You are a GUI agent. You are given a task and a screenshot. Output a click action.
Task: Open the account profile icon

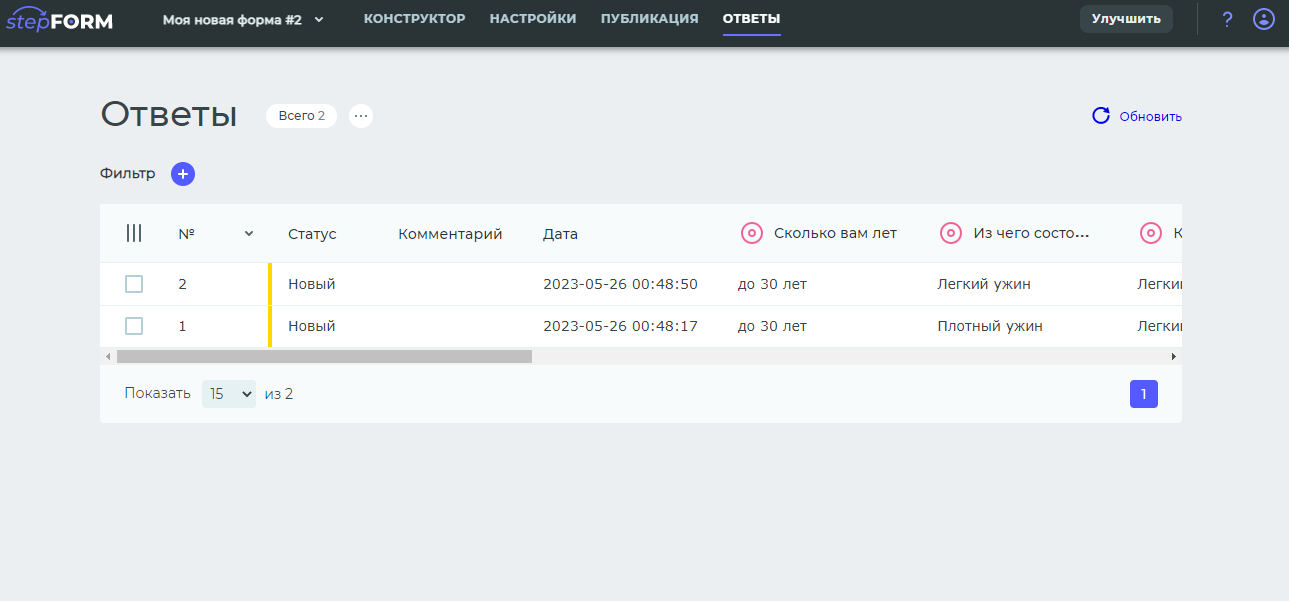1263,19
